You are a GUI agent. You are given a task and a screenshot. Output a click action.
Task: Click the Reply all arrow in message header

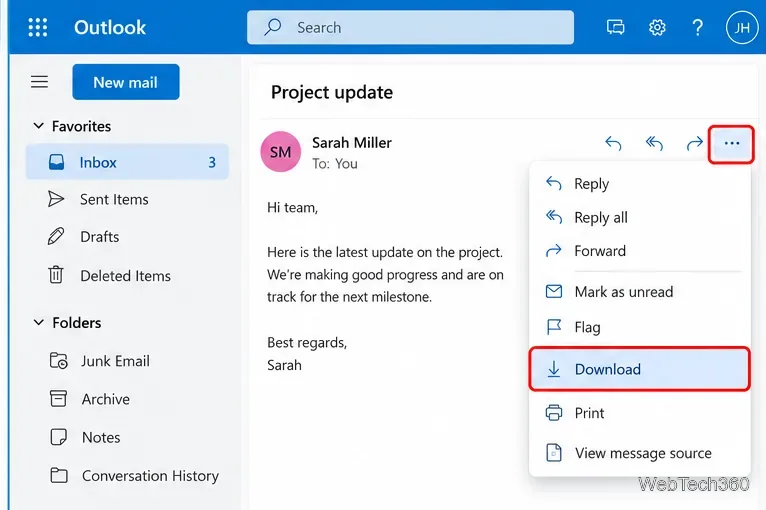pos(654,143)
